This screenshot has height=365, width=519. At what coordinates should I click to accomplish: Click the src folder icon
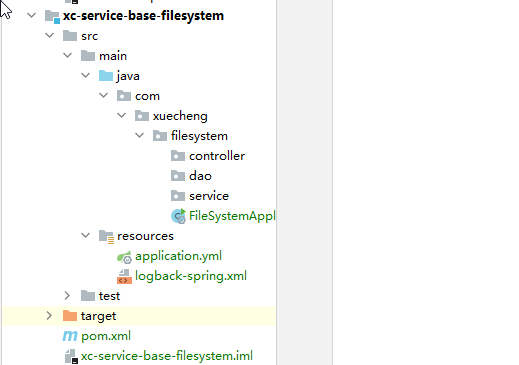pos(70,36)
